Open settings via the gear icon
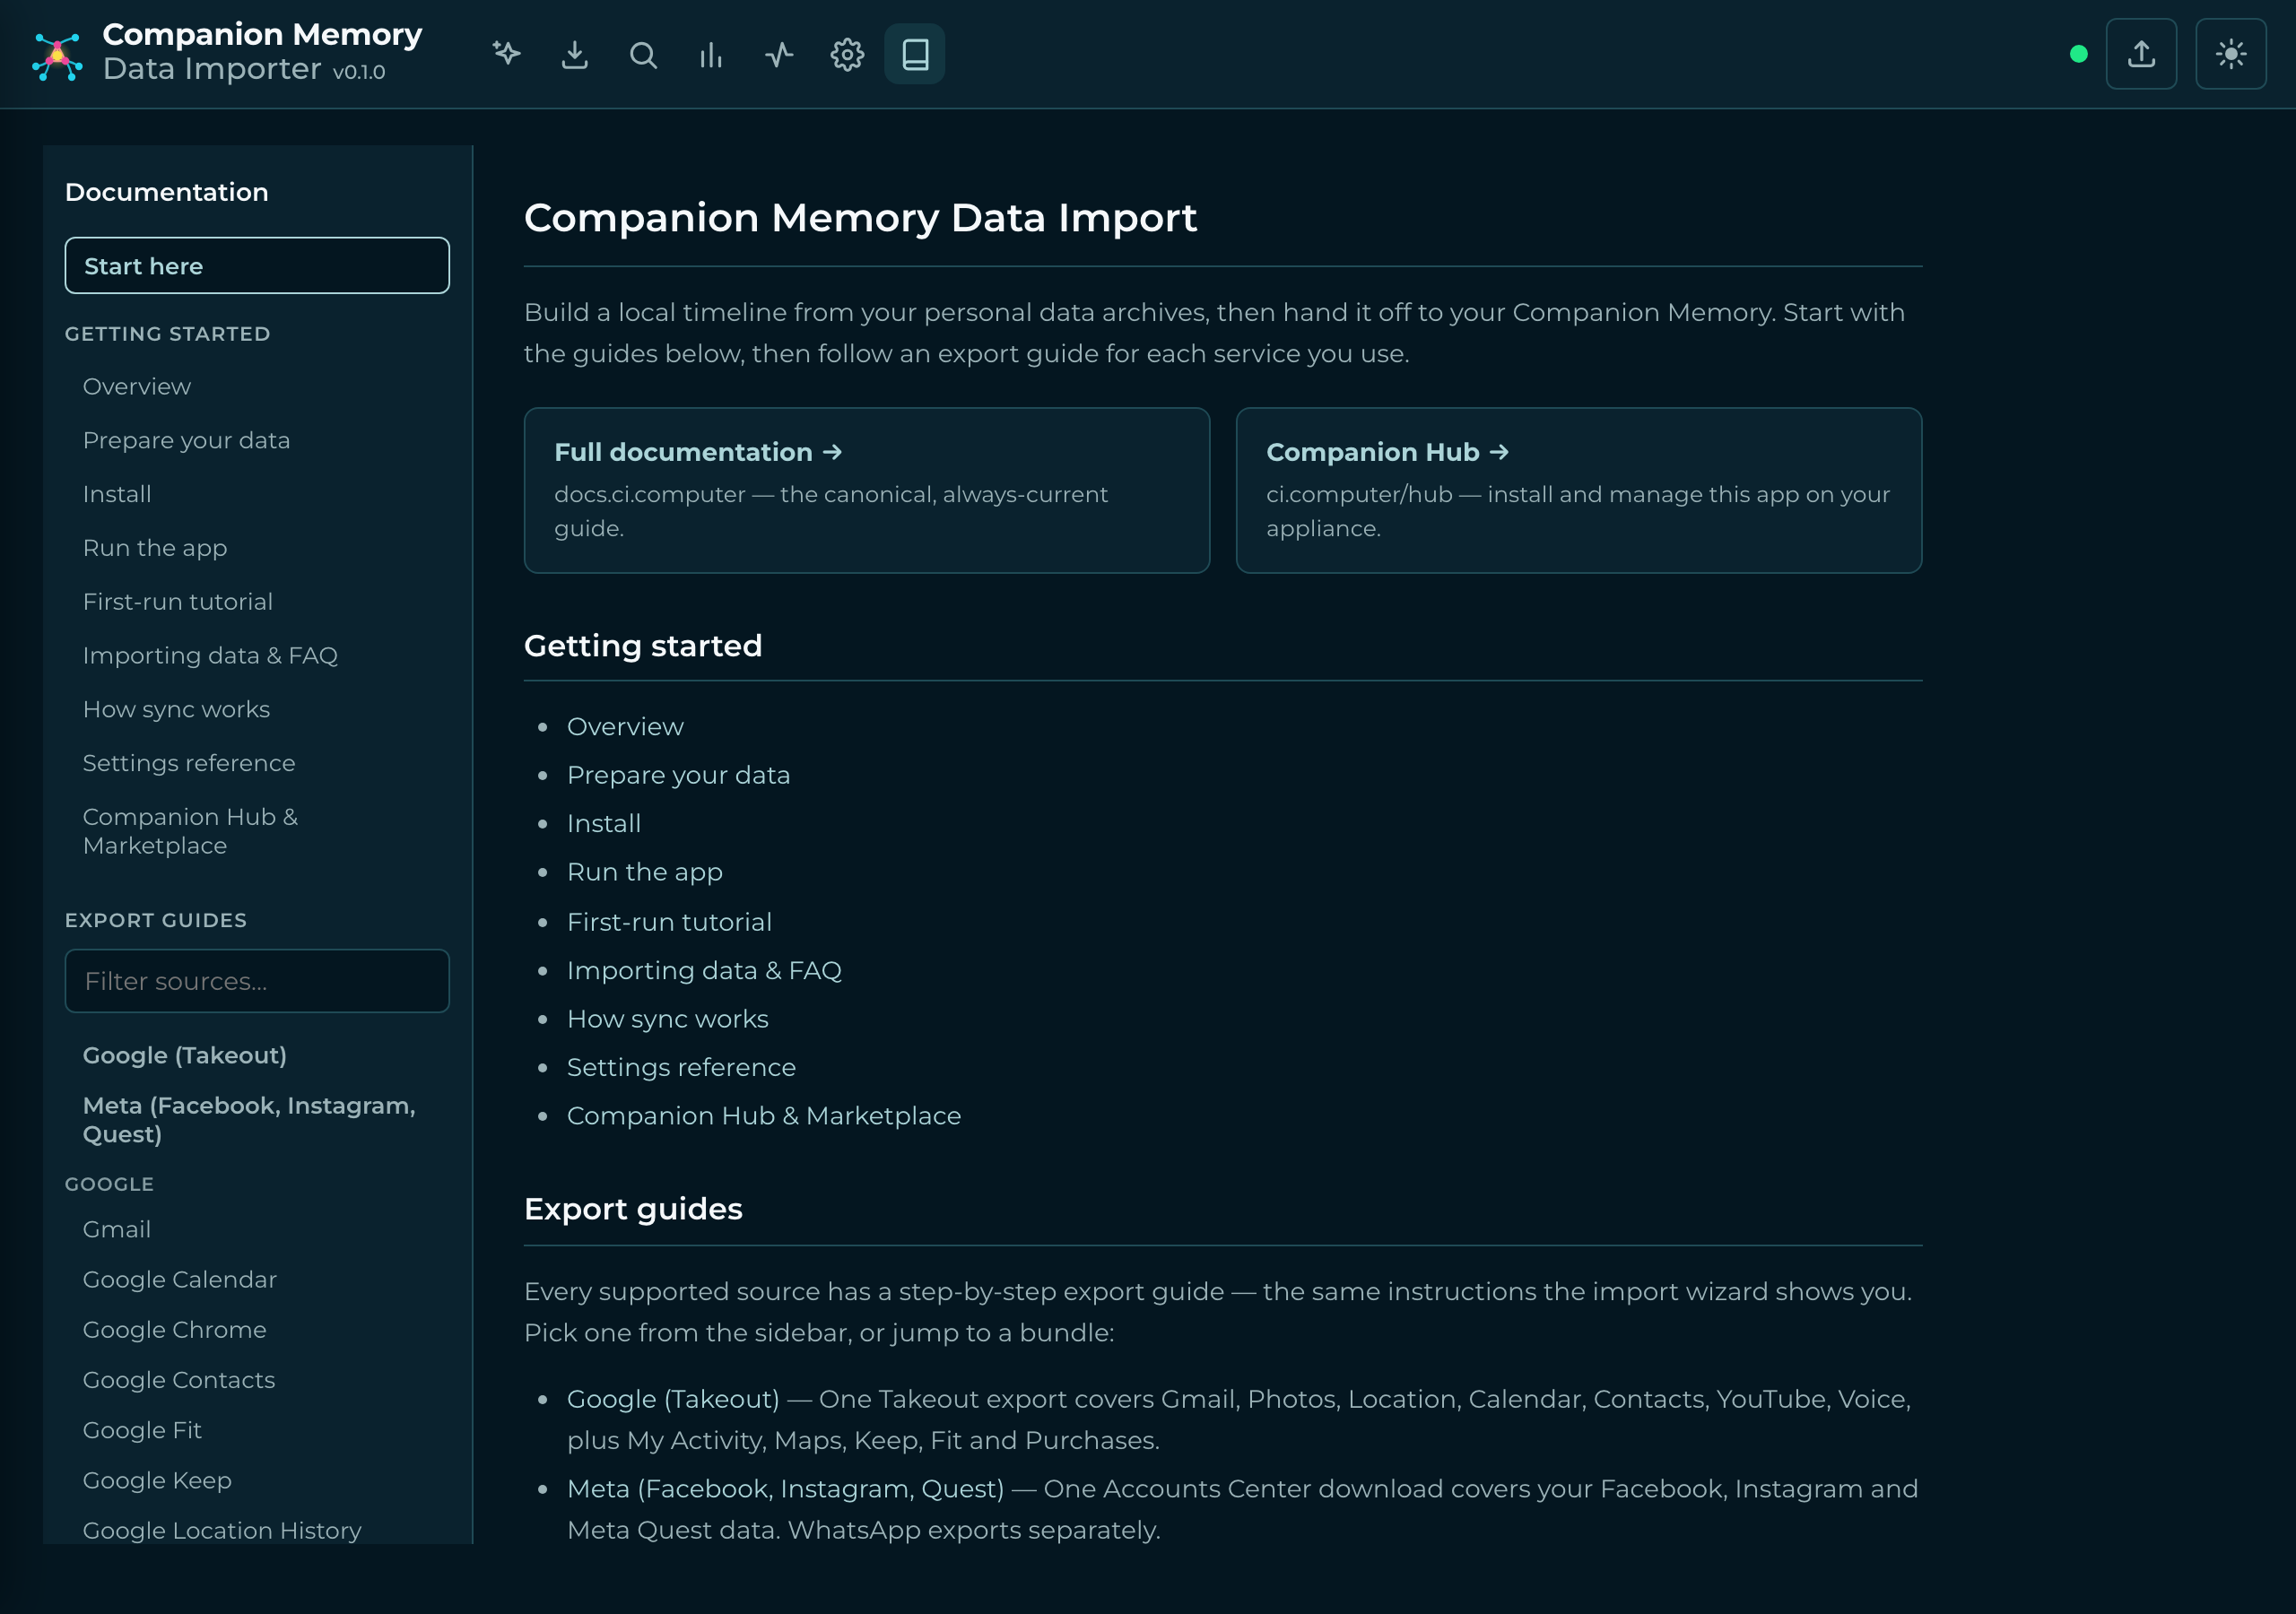This screenshot has width=2296, height=1614. [x=847, y=54]
